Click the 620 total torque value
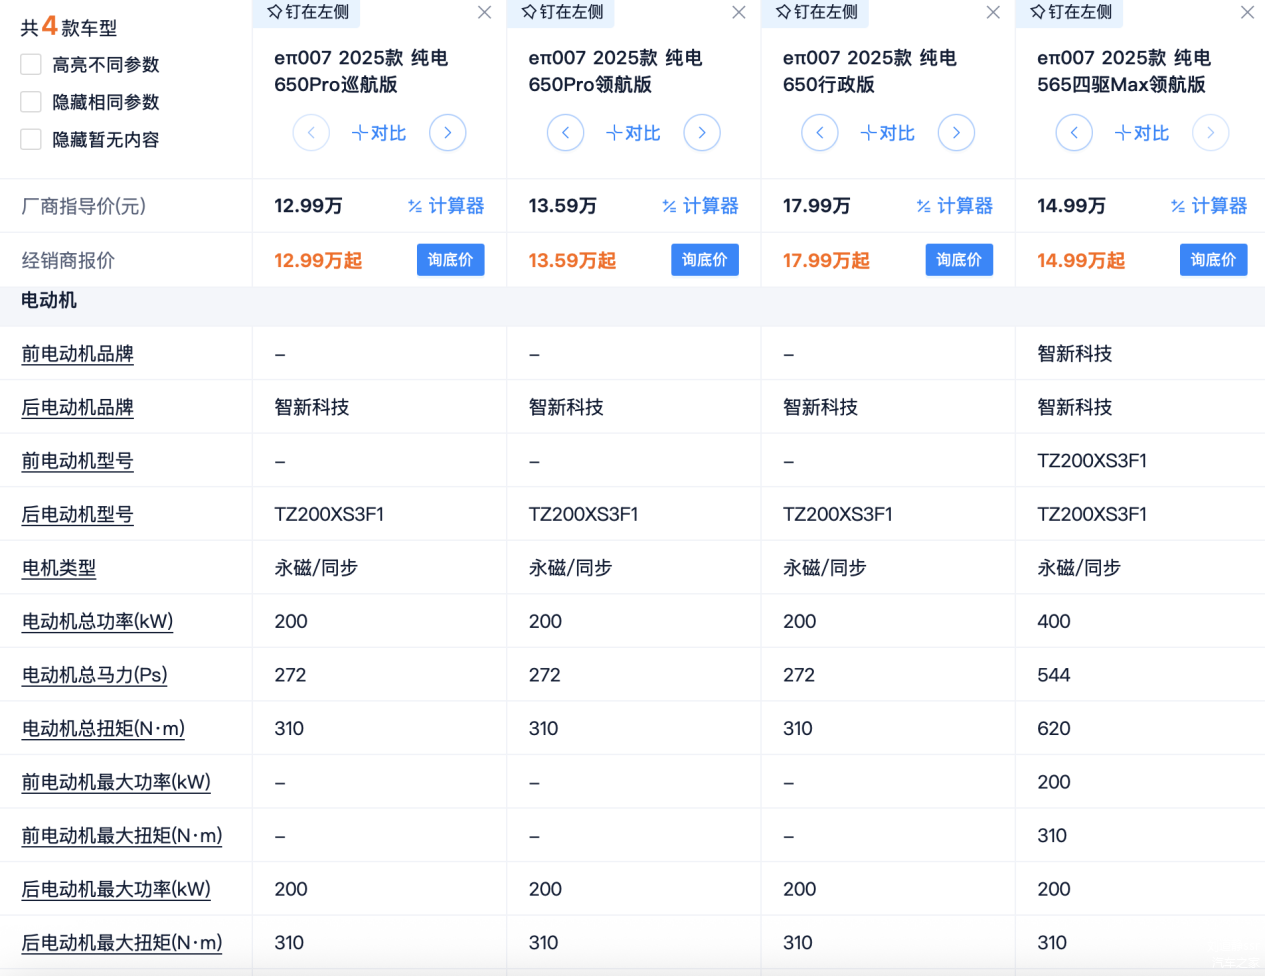1265x976 pixels. point(1054,729)
